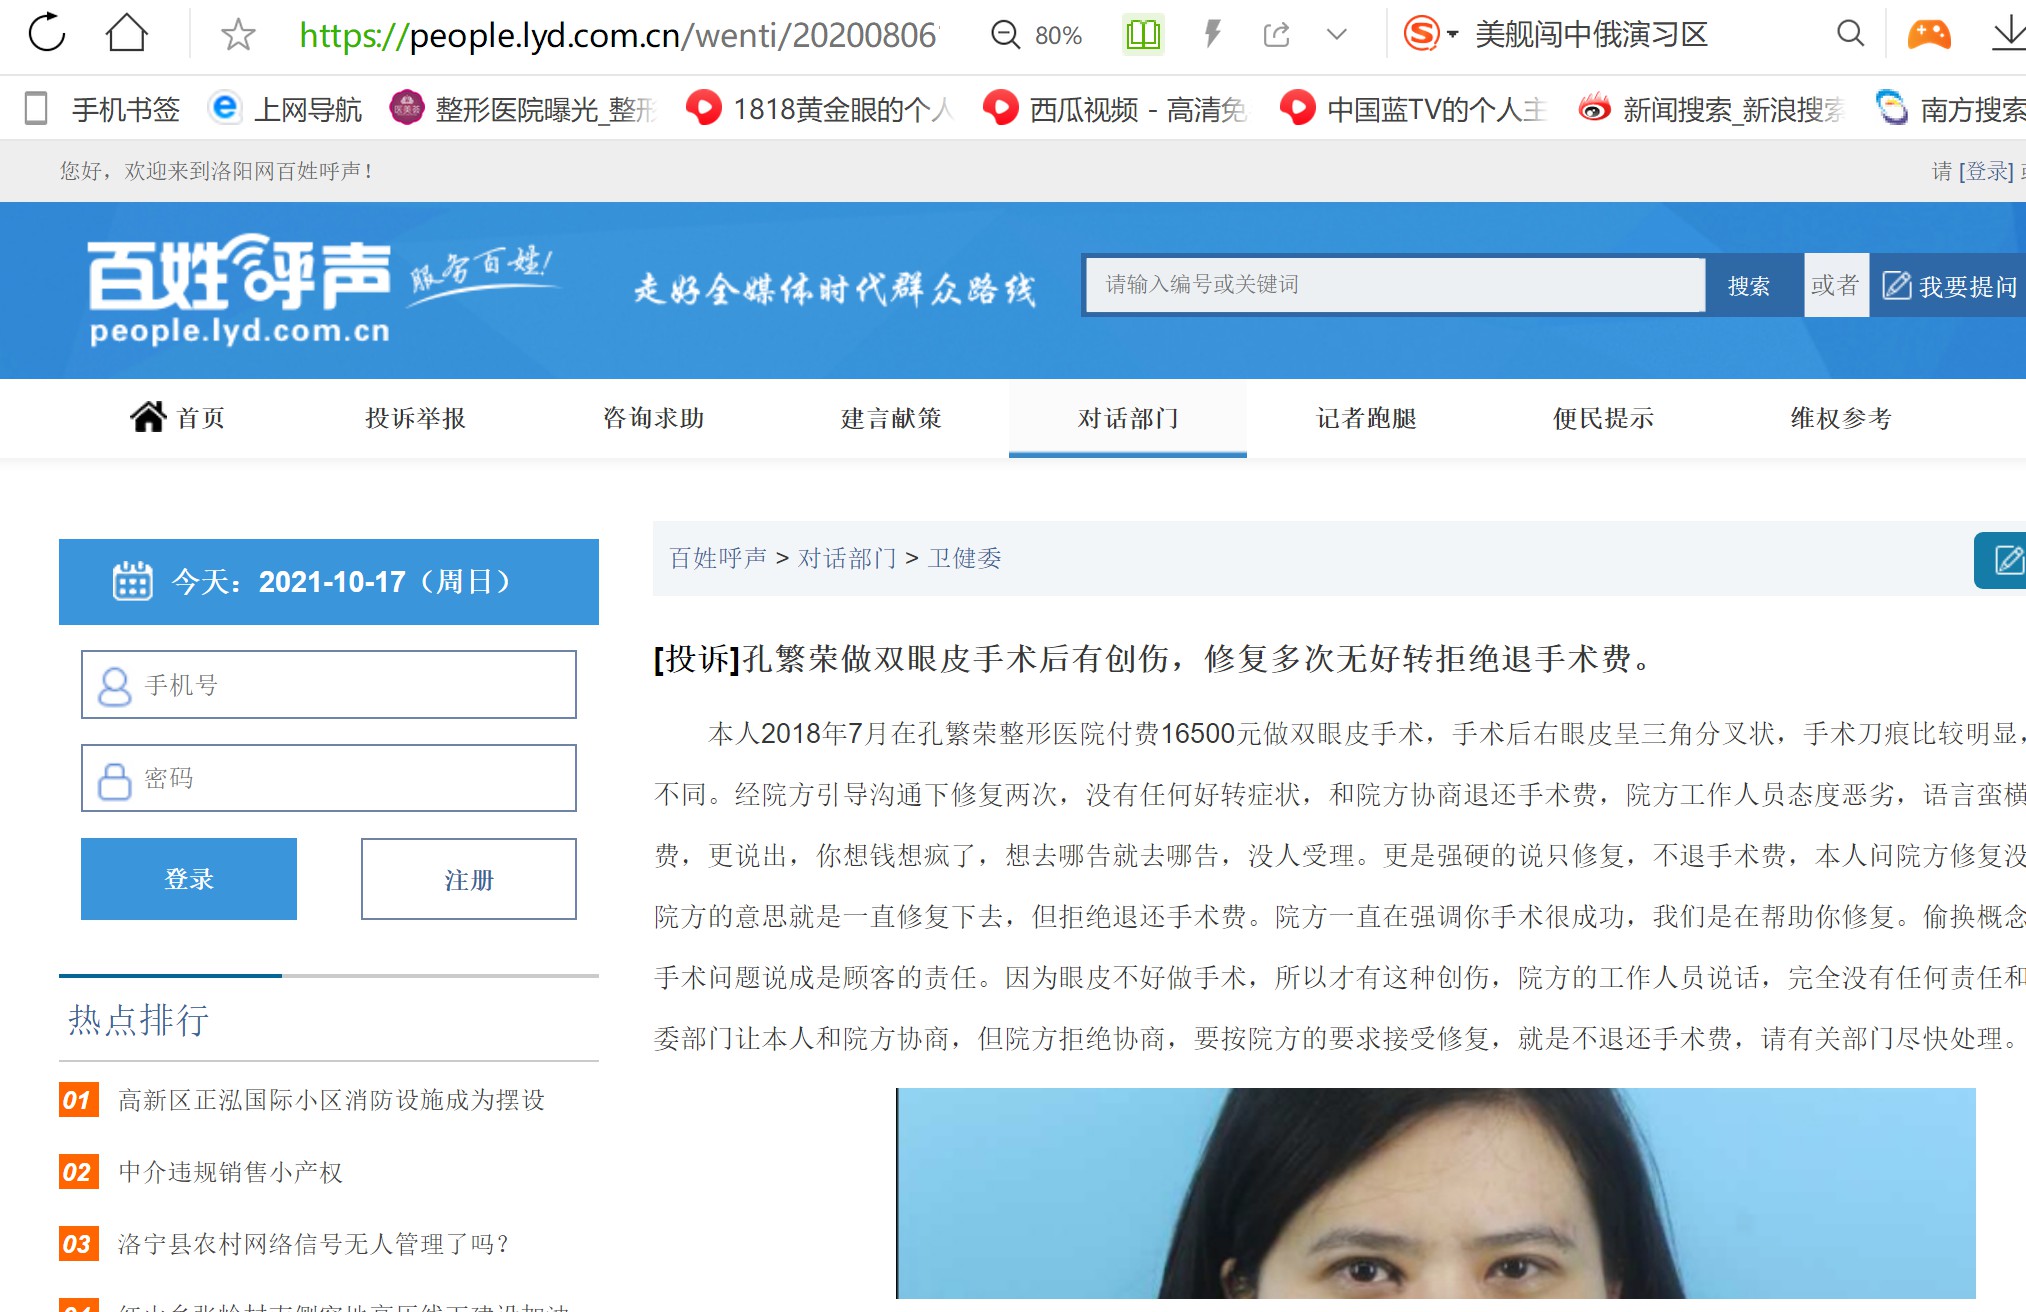2026x1312 pixels.
Task: Open 整形医院曝光 bookmark
Action: tap(522, 108)
